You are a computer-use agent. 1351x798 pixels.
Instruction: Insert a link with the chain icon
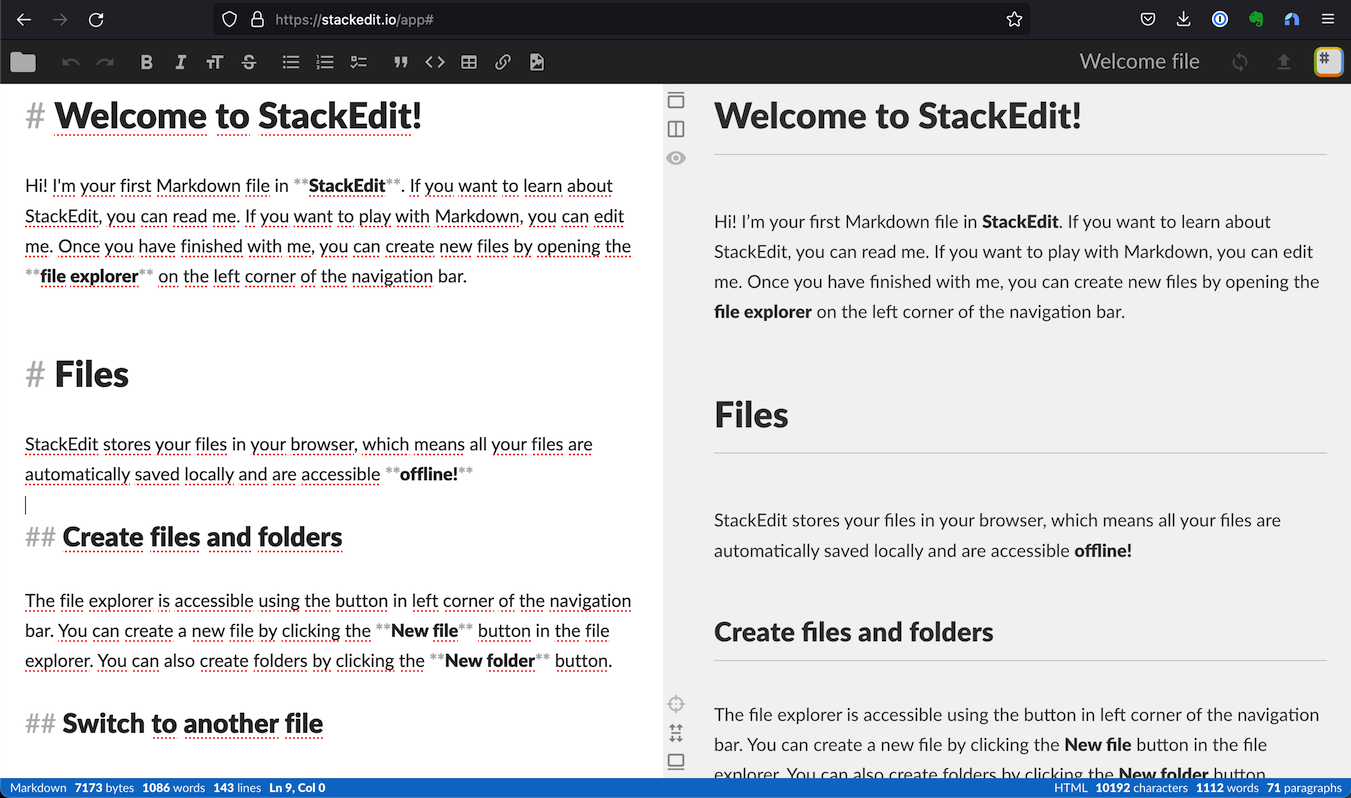(503, 62)
